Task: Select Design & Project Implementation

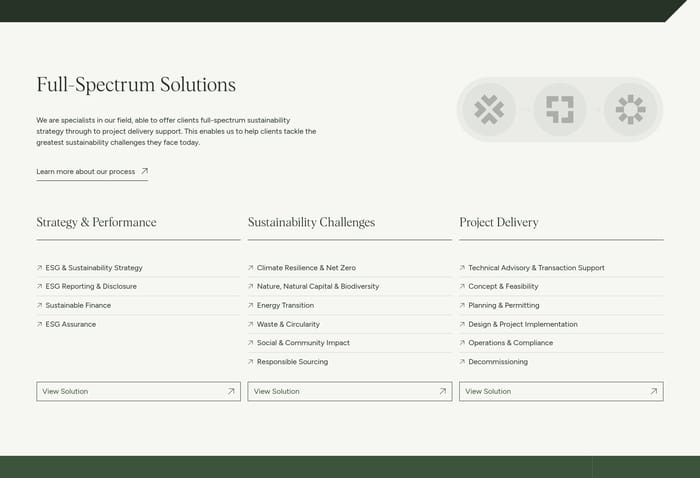Action: tap(523, 324)
